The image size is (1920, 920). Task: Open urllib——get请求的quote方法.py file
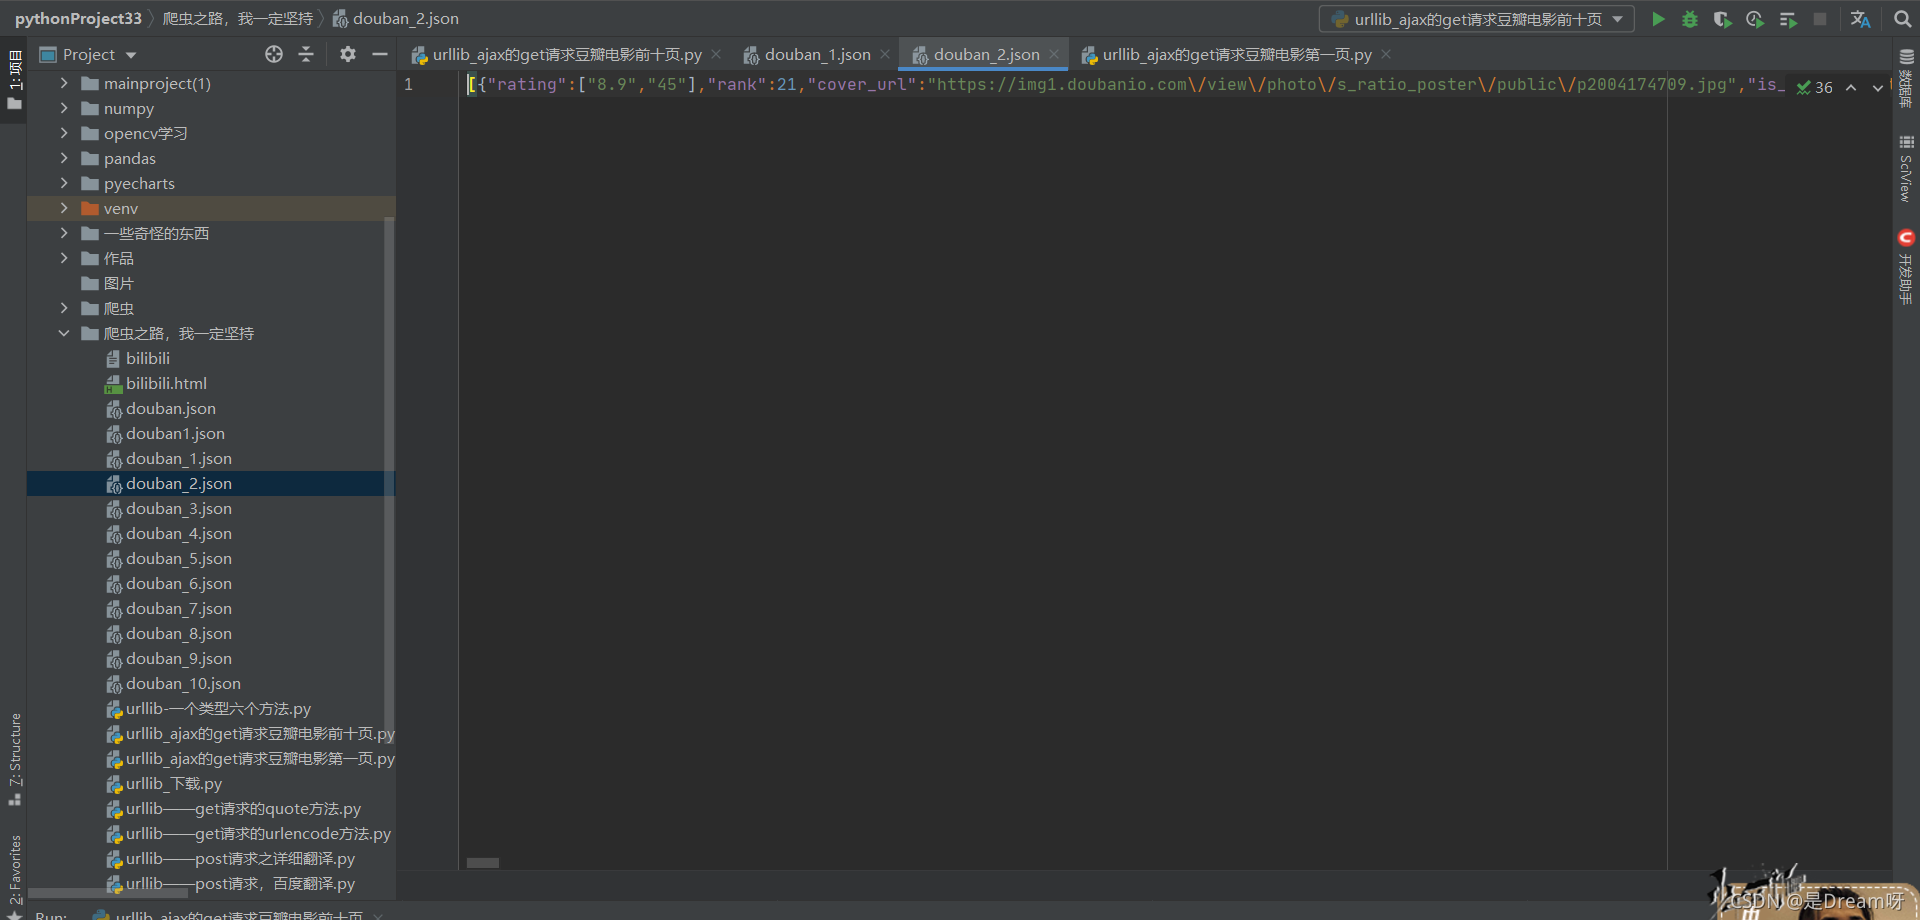(233, 808)
